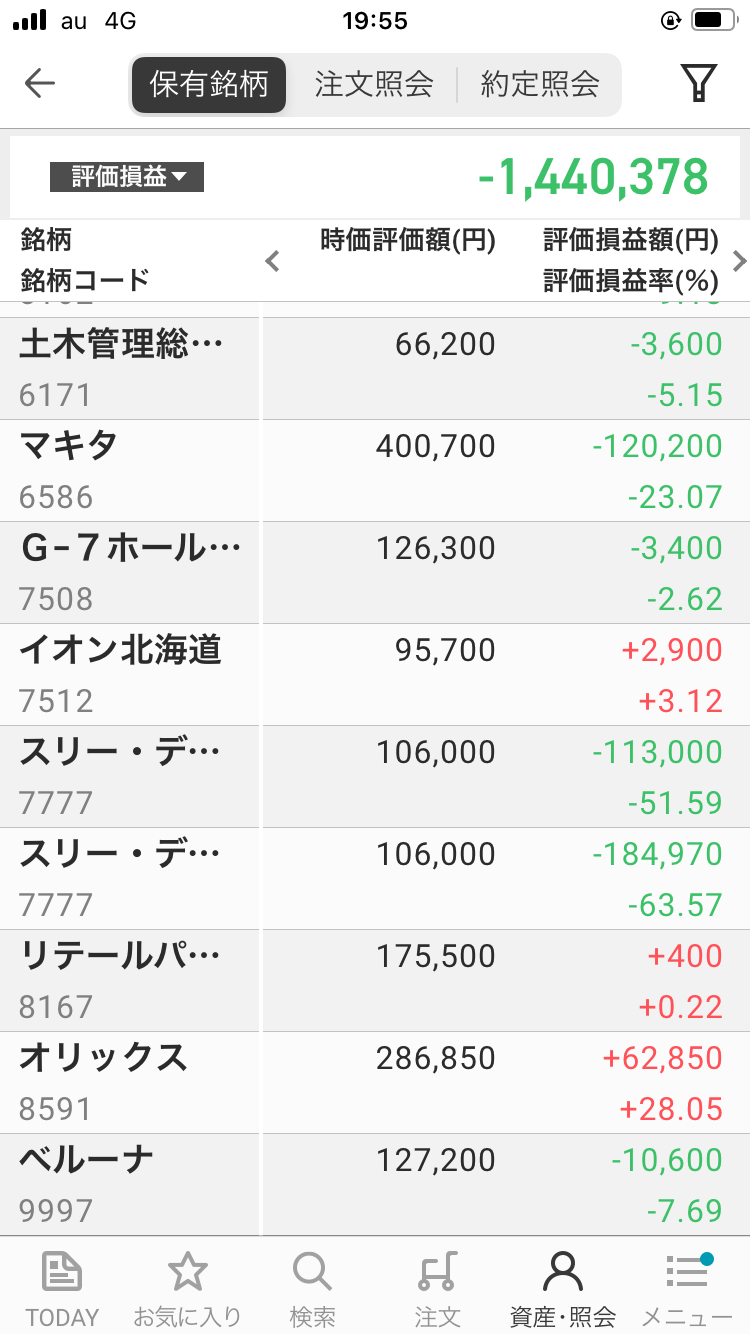Open the filter funnel icon
This screenshot has height=1334, width=750.
tap(699, 84)
